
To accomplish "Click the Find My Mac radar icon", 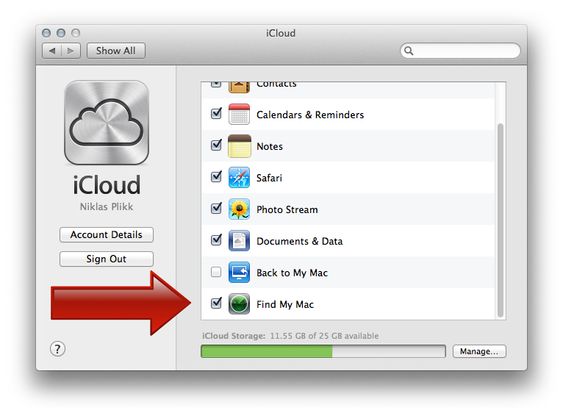I will [x=239, y=304].
